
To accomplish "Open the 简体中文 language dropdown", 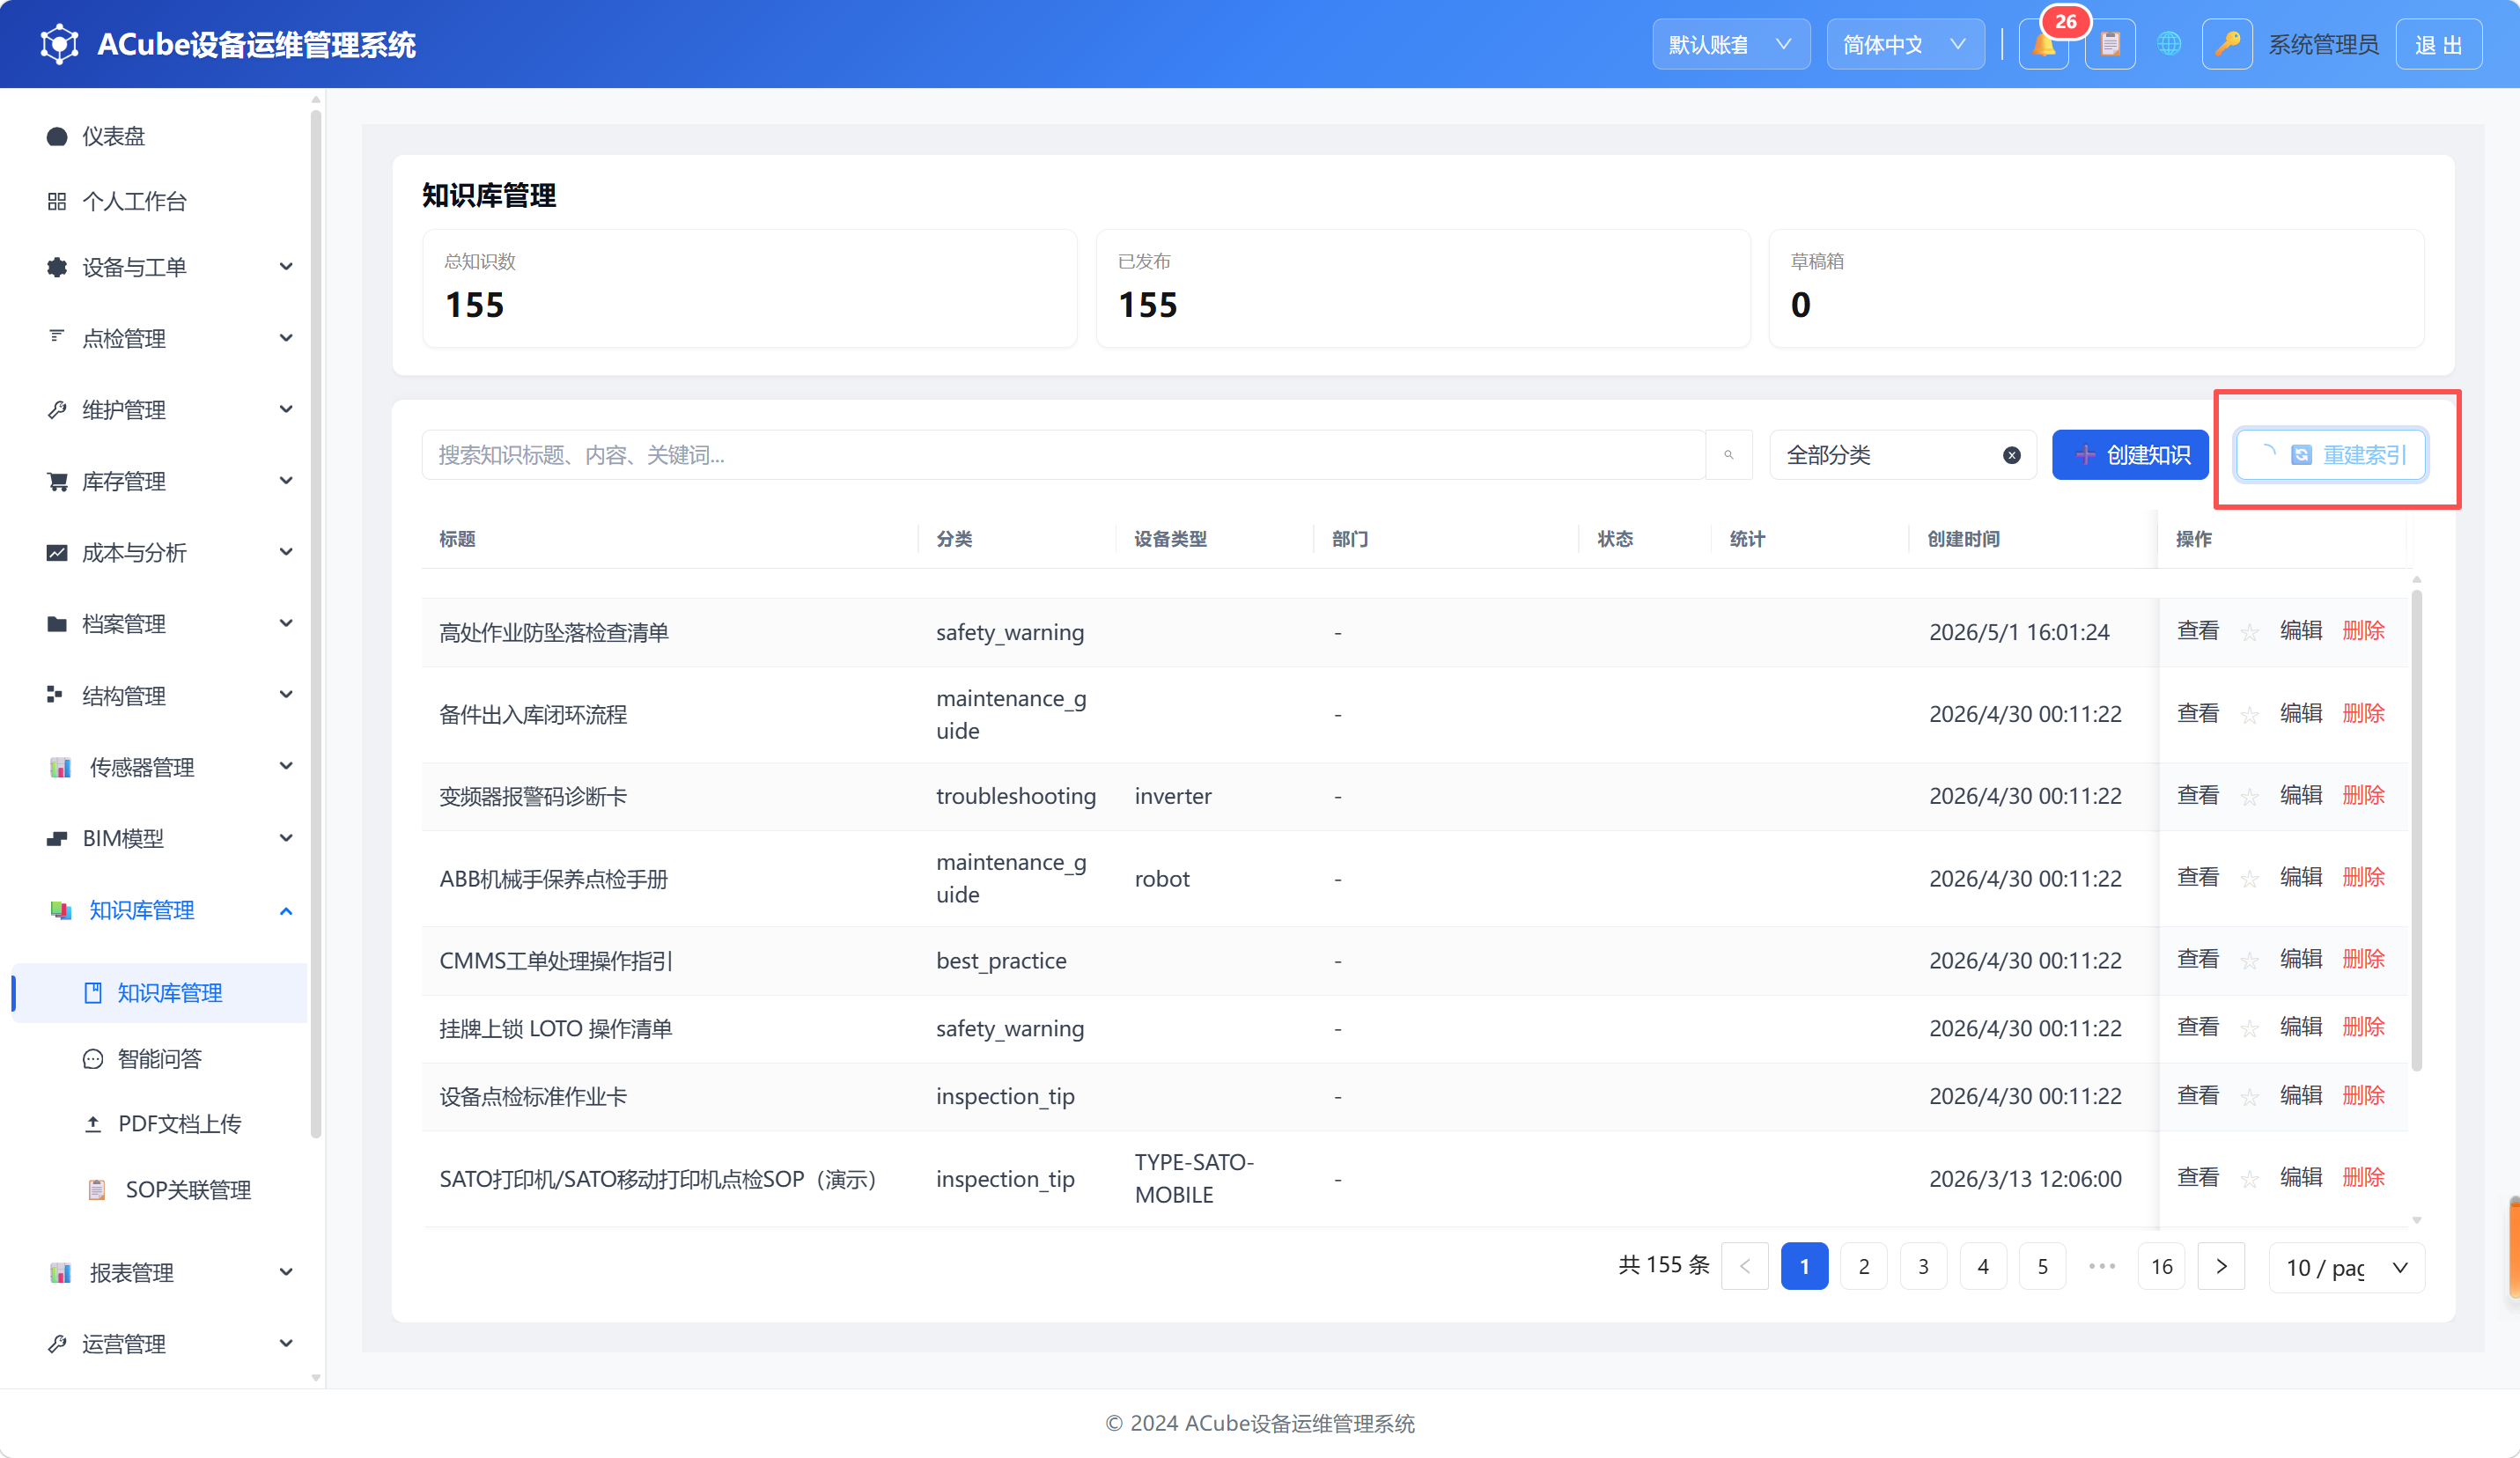I will (x=1905, y=44).
